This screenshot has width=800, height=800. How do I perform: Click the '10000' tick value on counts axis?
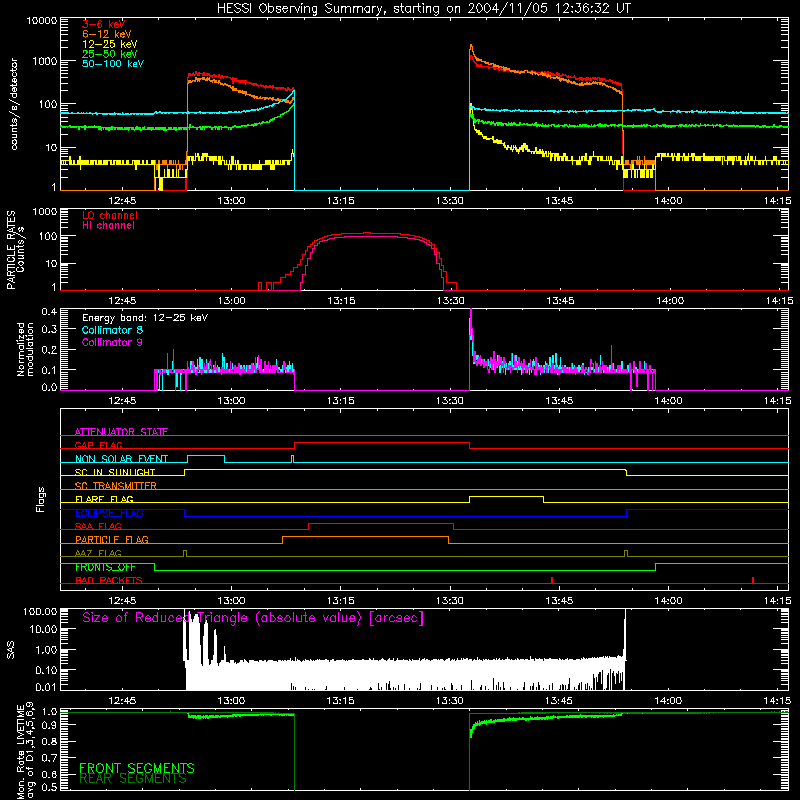(41, 21)
